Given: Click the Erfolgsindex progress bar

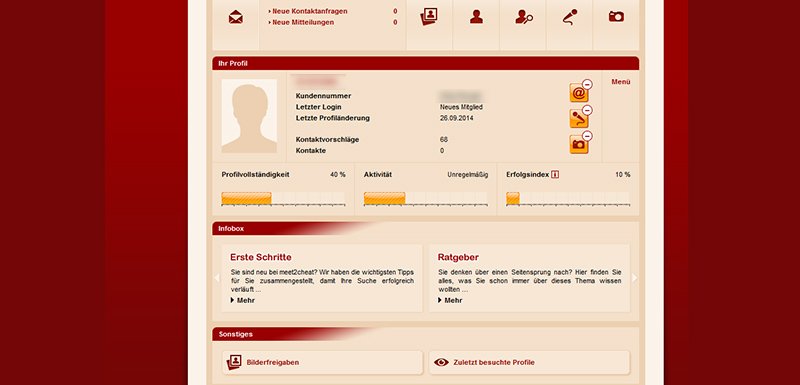Looking at the screenshot, I should tap(568, 198).
